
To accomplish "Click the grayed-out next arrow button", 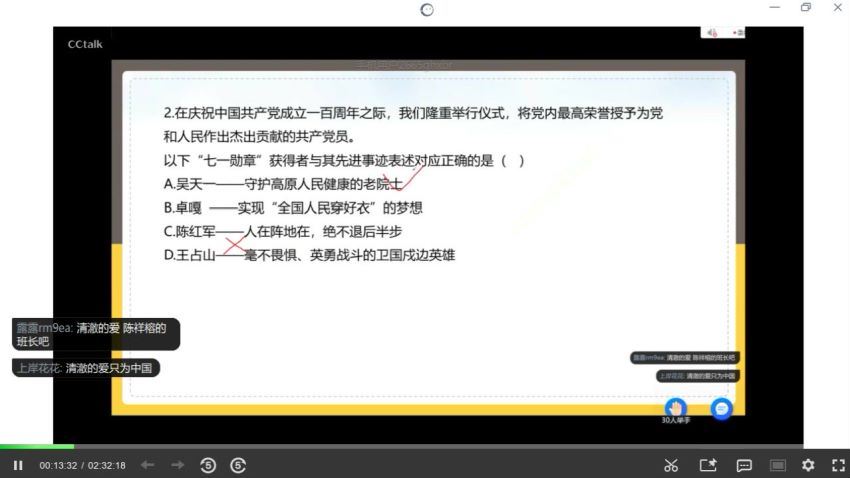I will [x=178, y=465].
